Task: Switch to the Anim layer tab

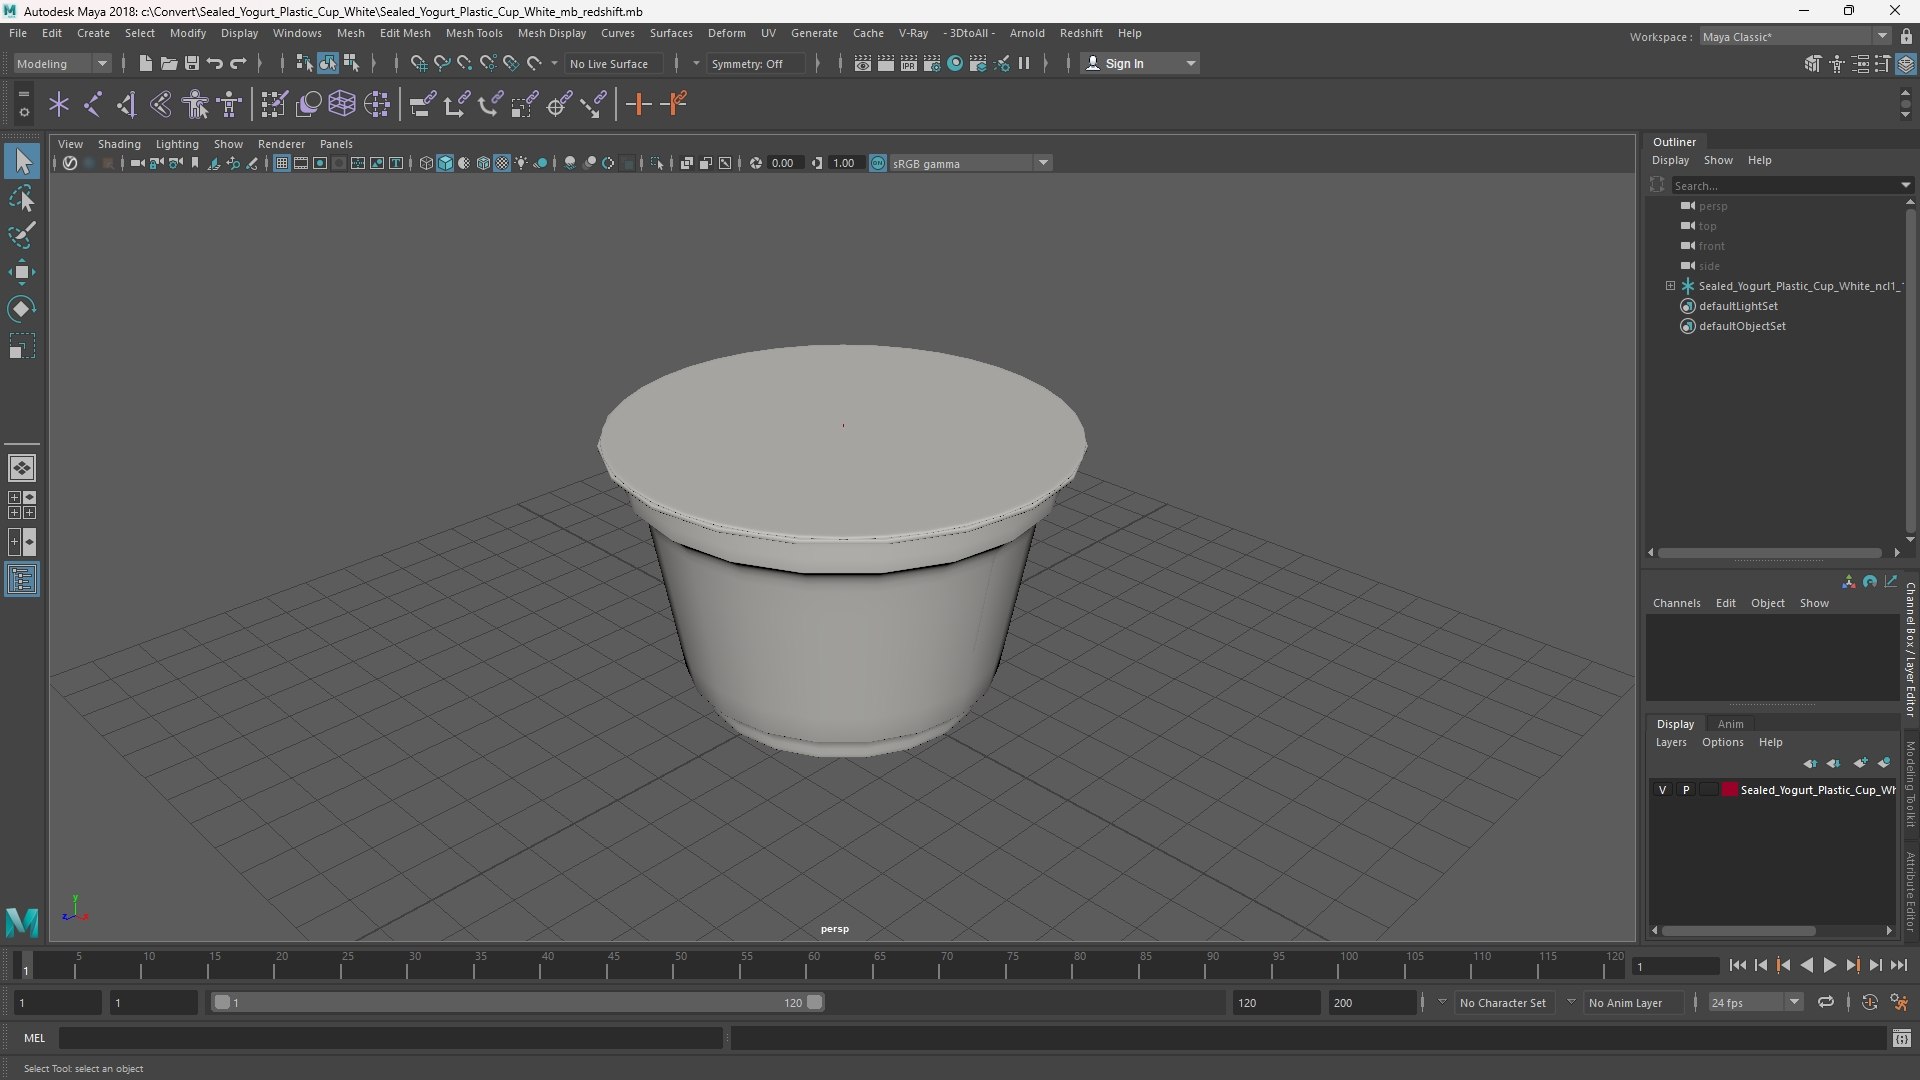Action: [1730, 724]
